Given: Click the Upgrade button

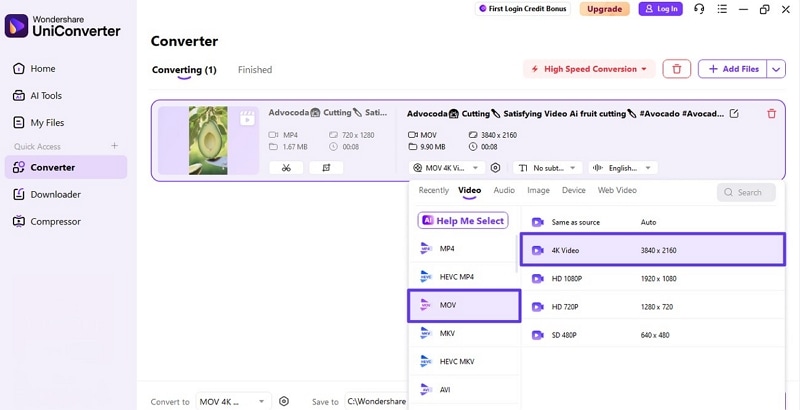Looking at the screenshot, I should point(605,9).
